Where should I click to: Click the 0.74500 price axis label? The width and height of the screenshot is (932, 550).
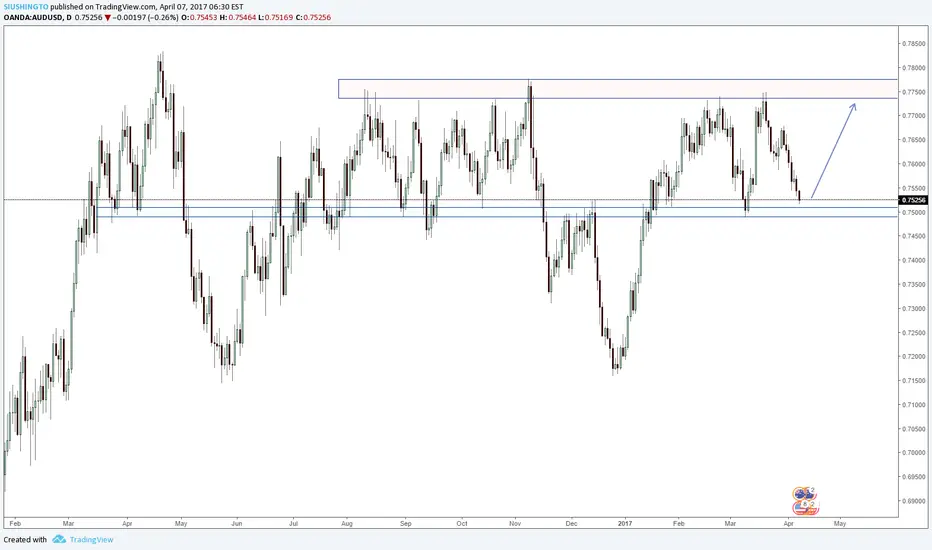click(x=914, y=236)
